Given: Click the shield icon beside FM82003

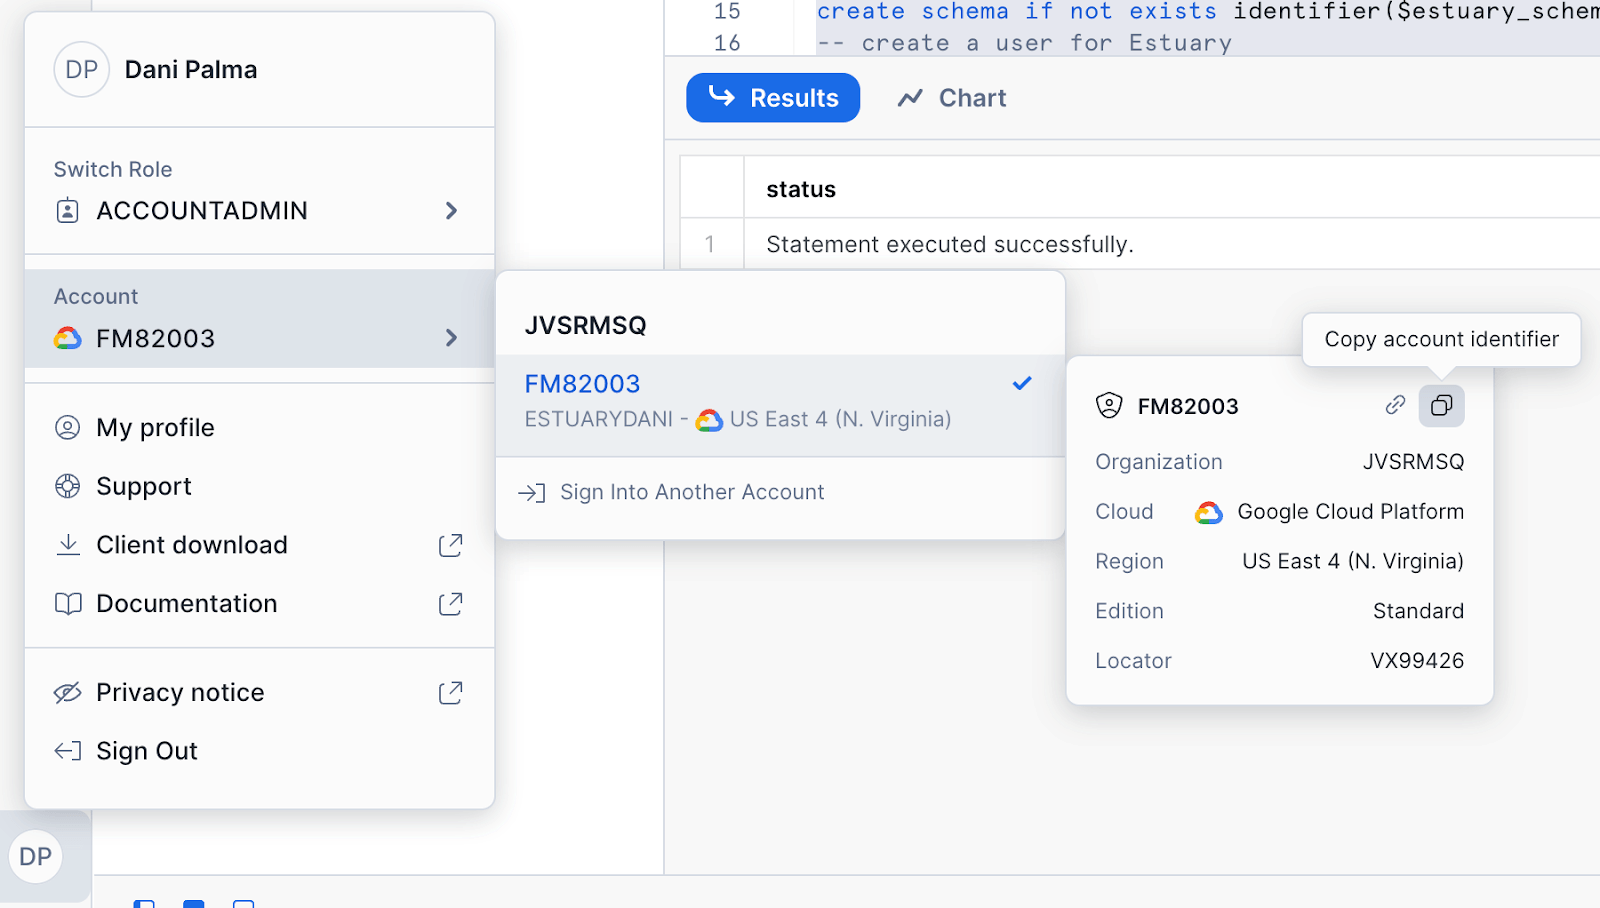Looking at the screenshot, I should [x=1109, y=405].
